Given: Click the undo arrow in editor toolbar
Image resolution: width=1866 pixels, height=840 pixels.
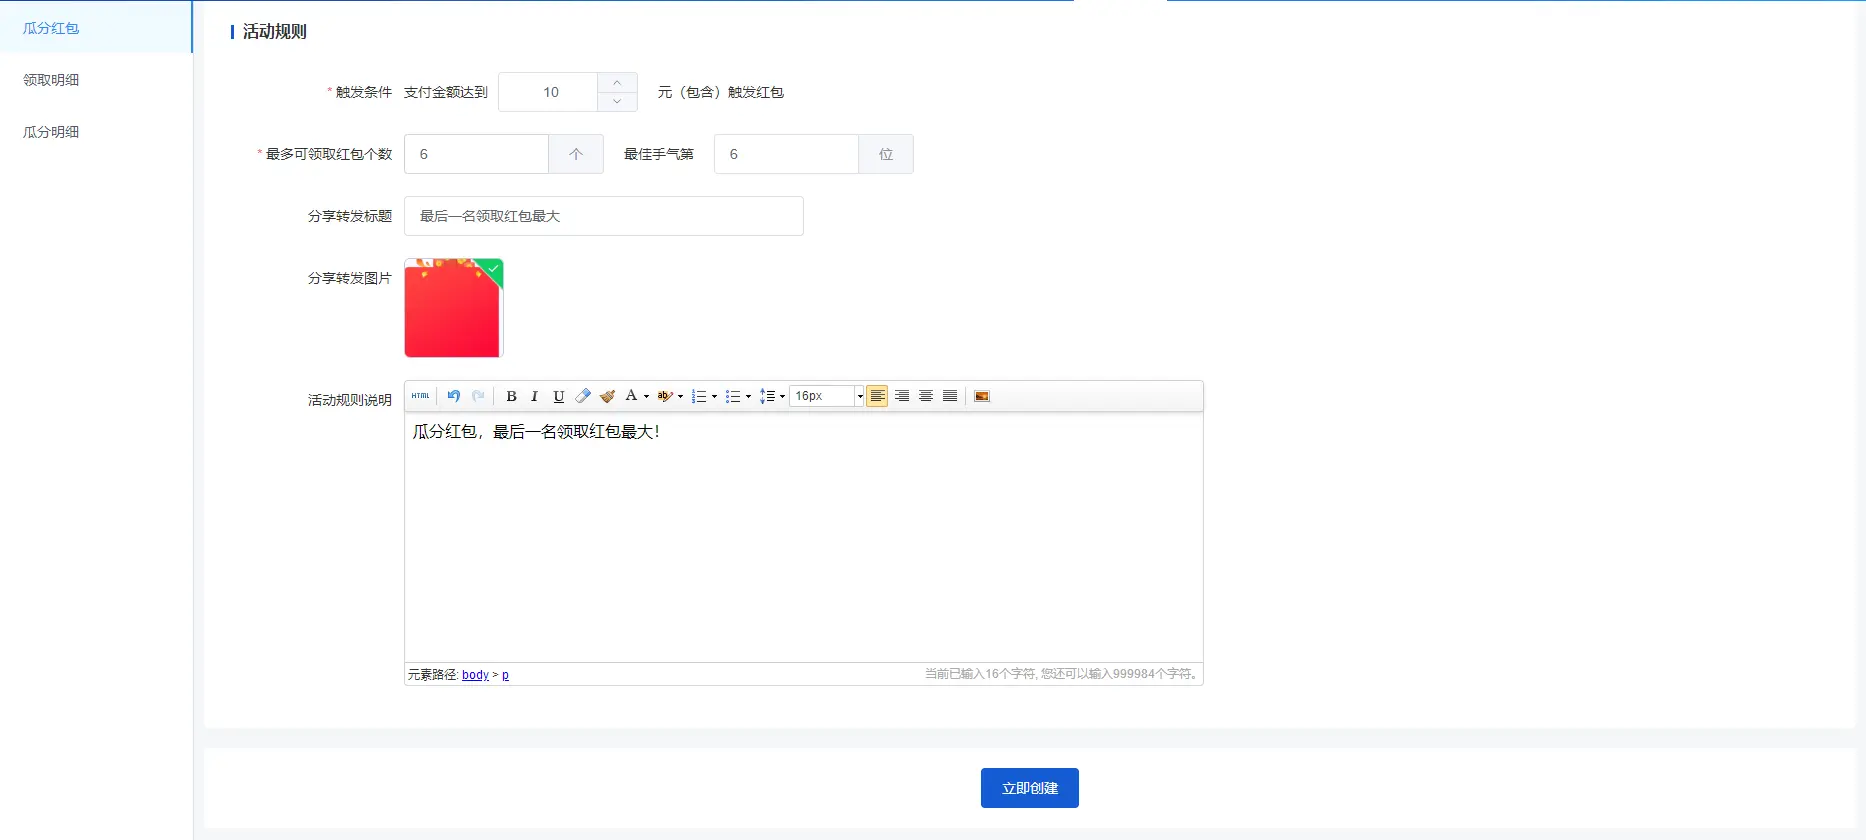Looking at the screenshot, I should coord(453,396).
